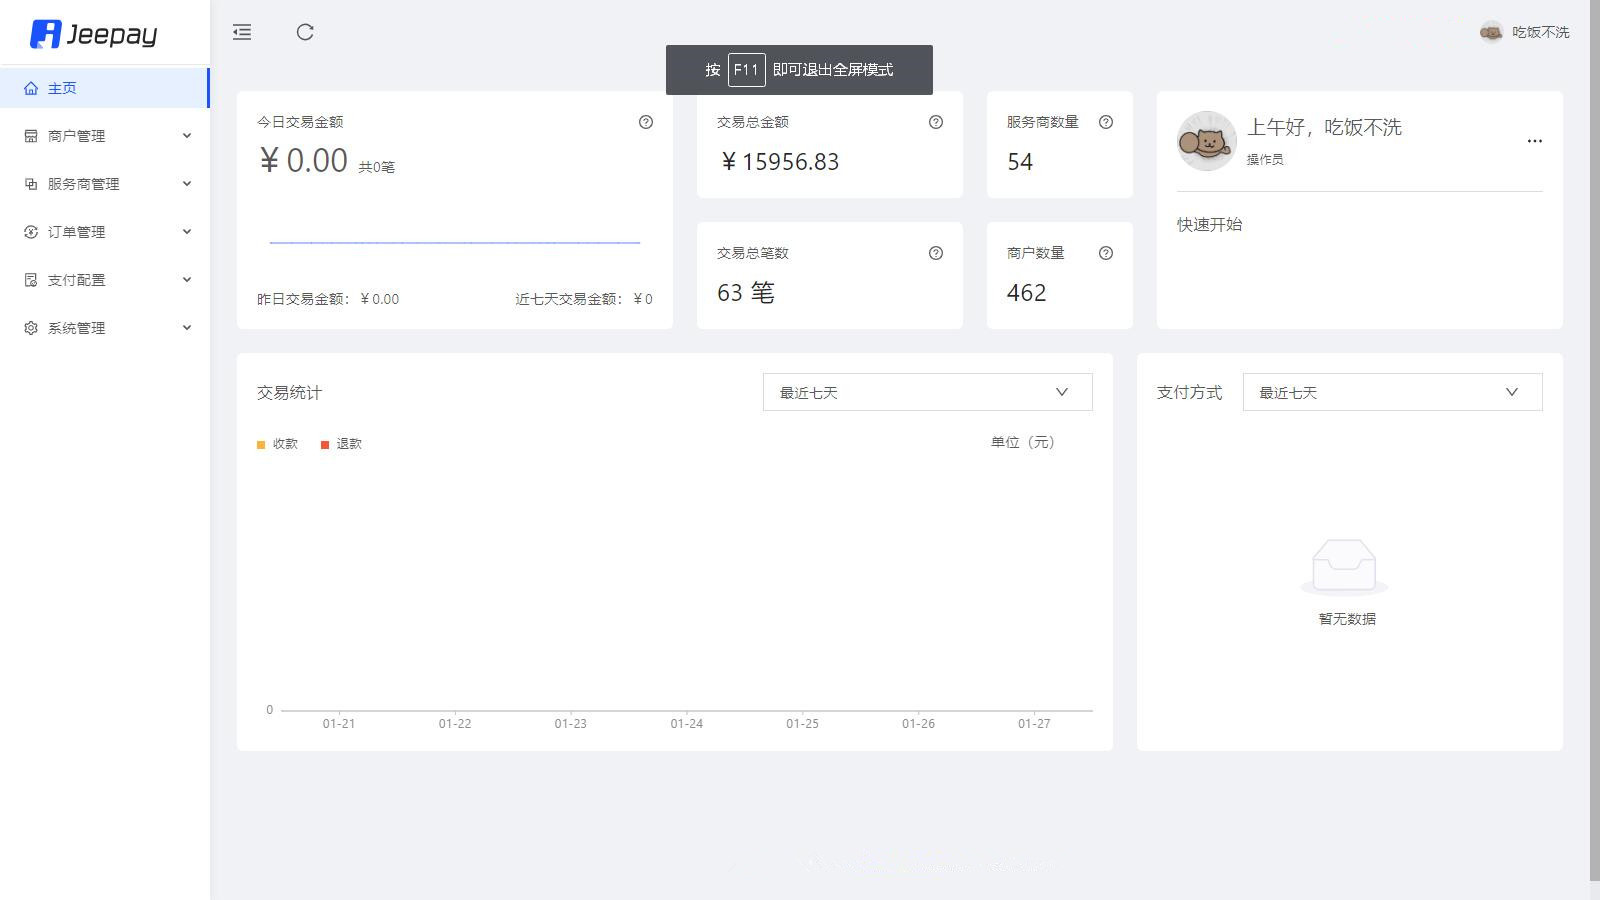The height and width of the screenshot is (900, 1600).
Task: Show help for 交易总笔数
Action: (936, 253)
